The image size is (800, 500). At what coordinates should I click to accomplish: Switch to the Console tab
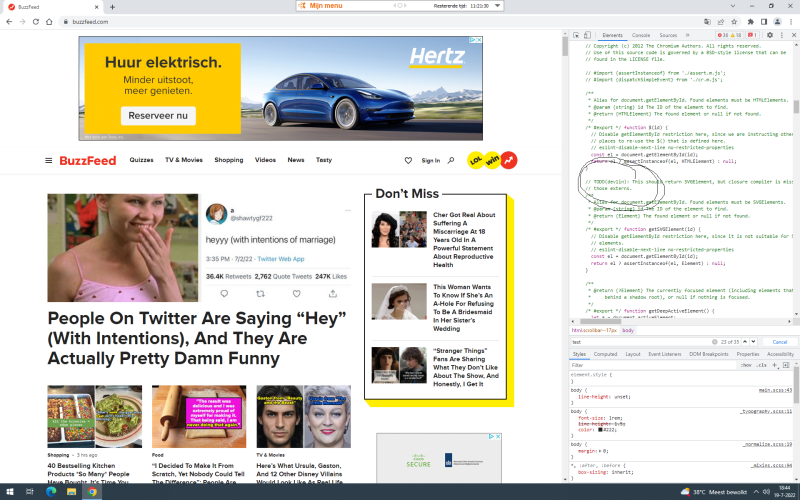[x=640, y=35]
